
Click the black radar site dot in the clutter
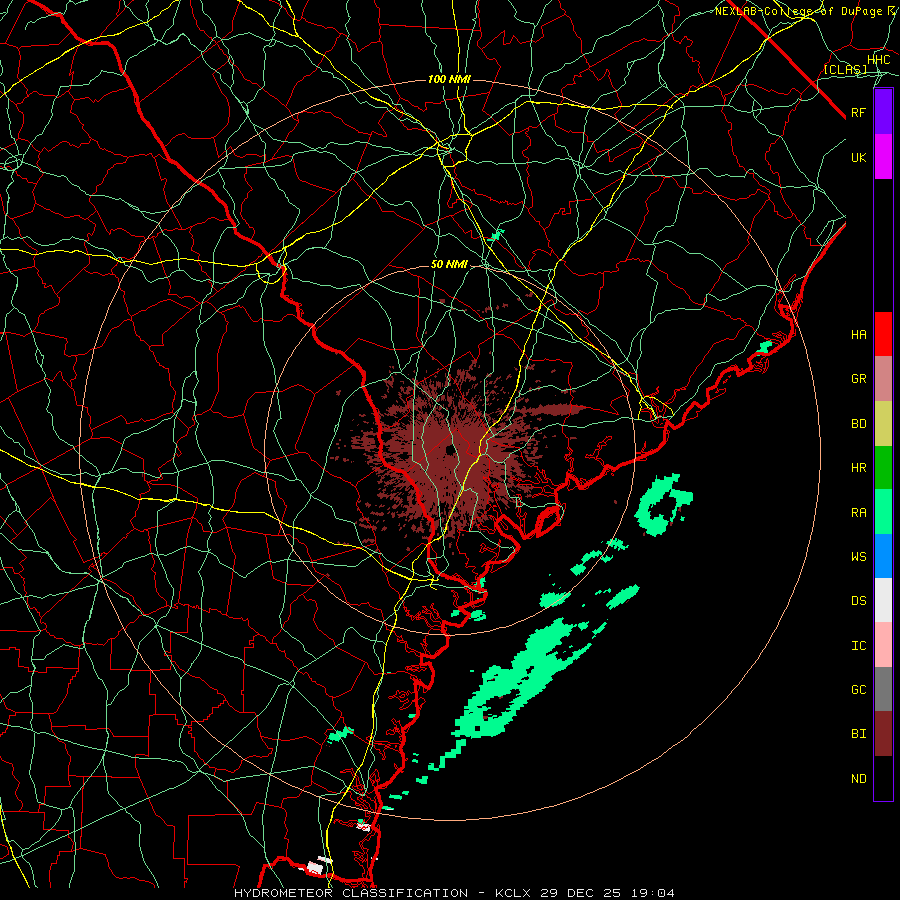point(448,449)
